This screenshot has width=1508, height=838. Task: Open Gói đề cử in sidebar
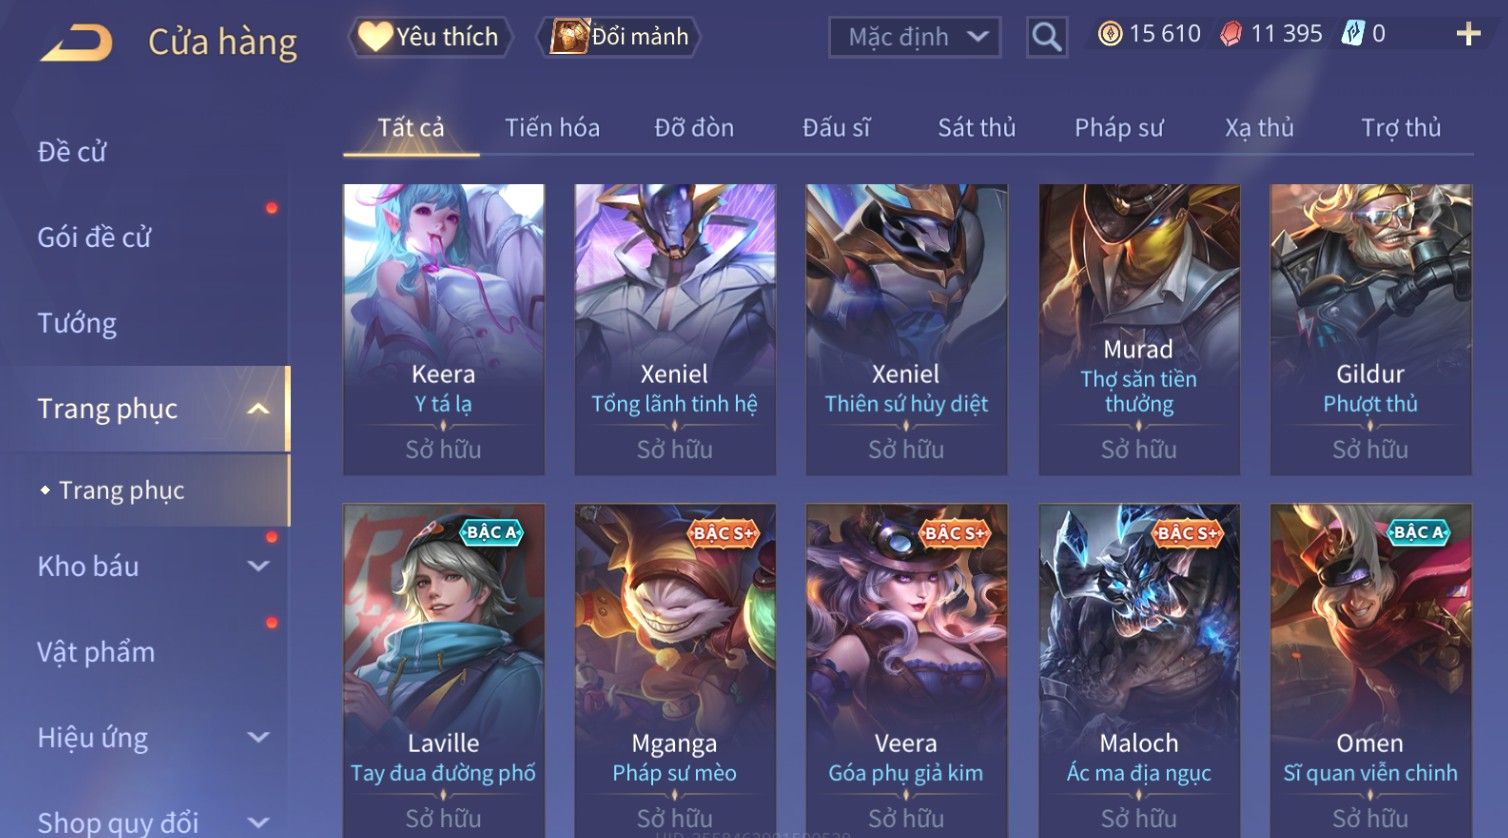(94, 238)
